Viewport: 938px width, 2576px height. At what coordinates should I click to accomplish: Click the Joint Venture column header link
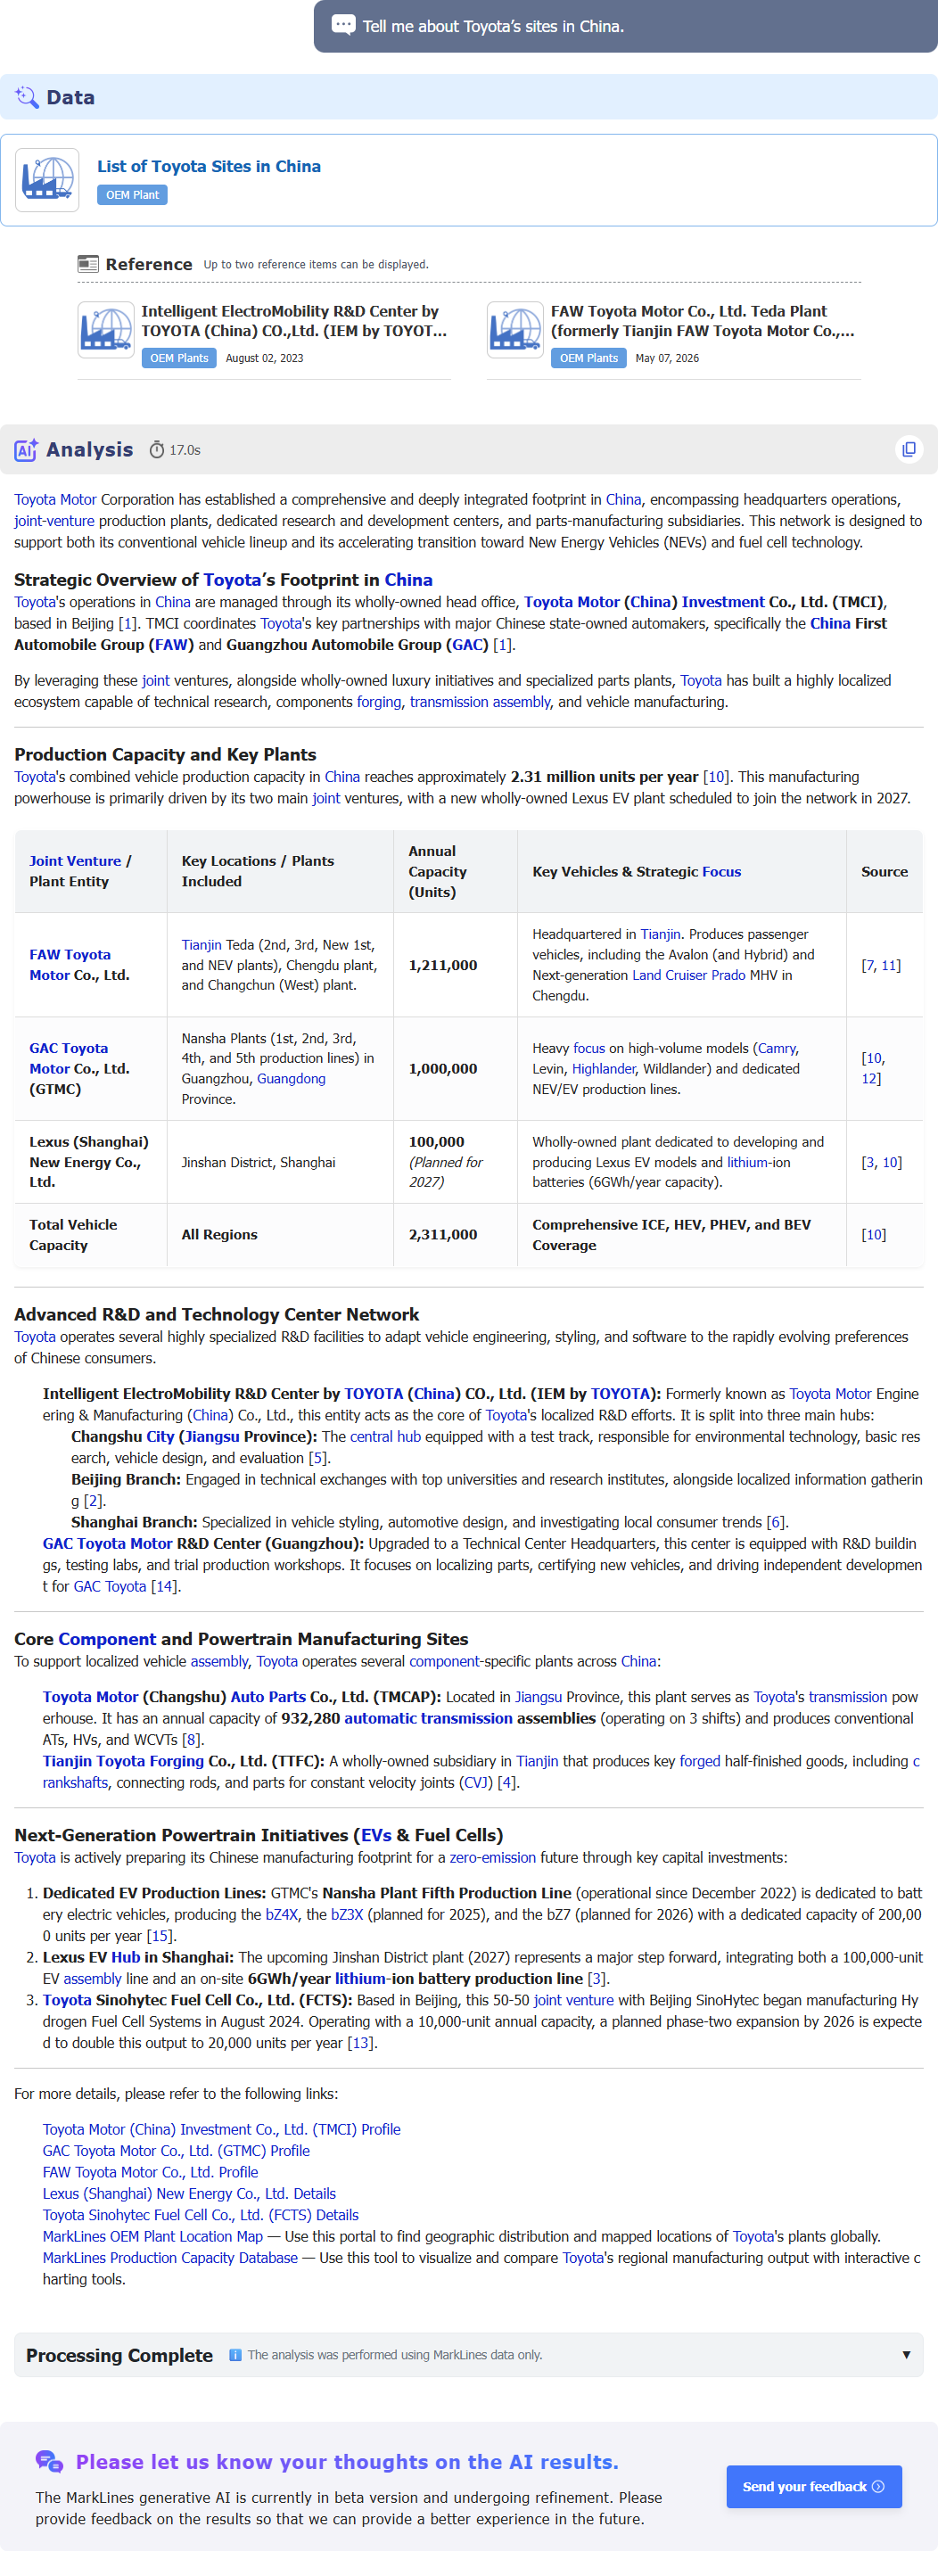click(75, 861)
